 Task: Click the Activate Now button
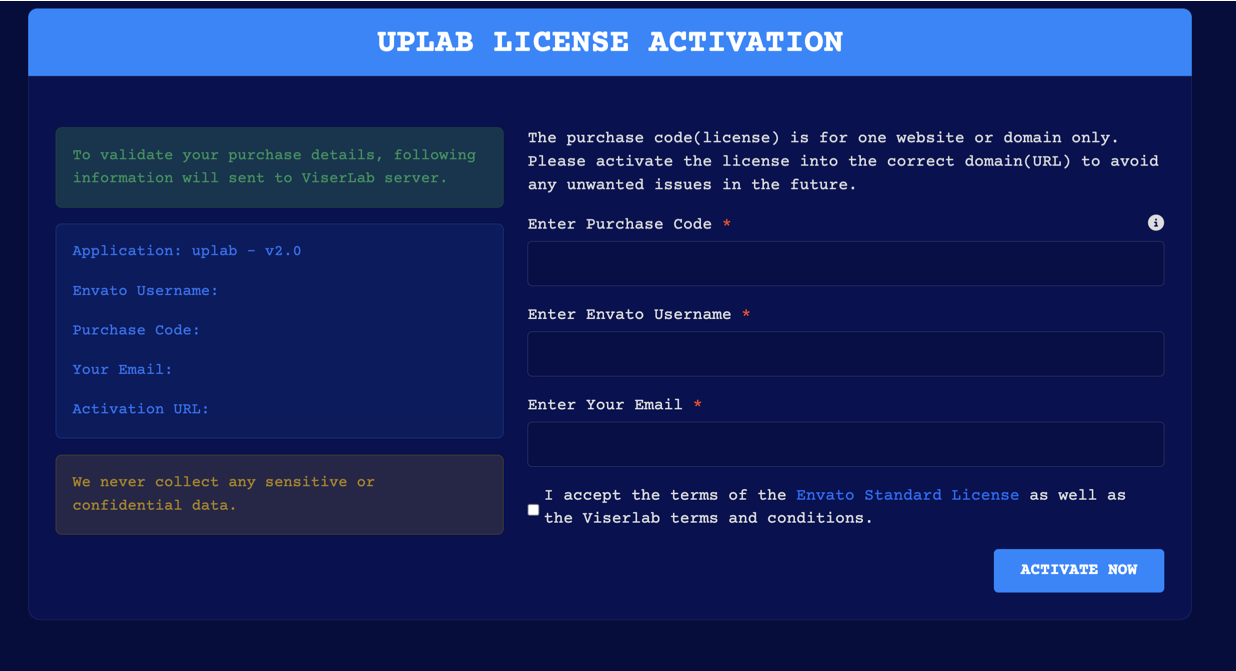[x=1078, y=570]
